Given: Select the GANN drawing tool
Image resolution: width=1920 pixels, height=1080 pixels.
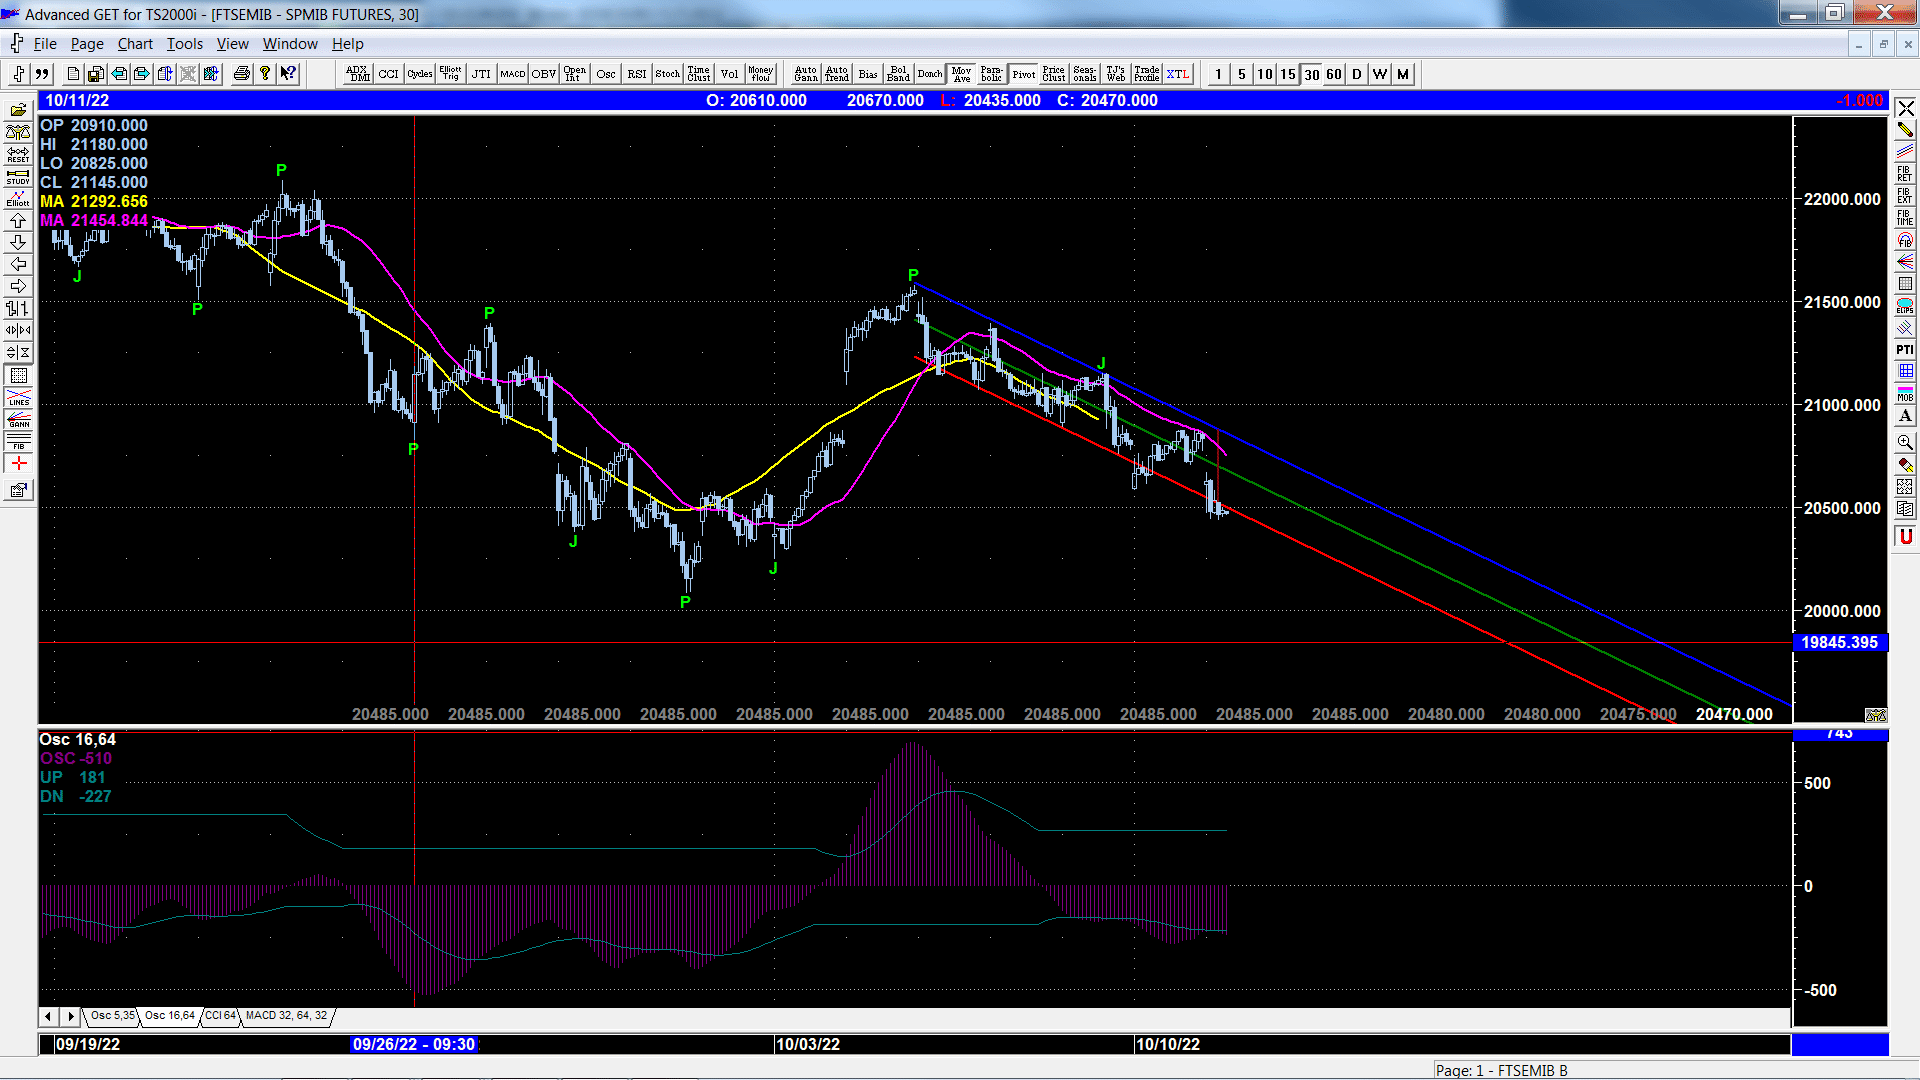Looking at the screenshot, I should (x=18, y=420).
